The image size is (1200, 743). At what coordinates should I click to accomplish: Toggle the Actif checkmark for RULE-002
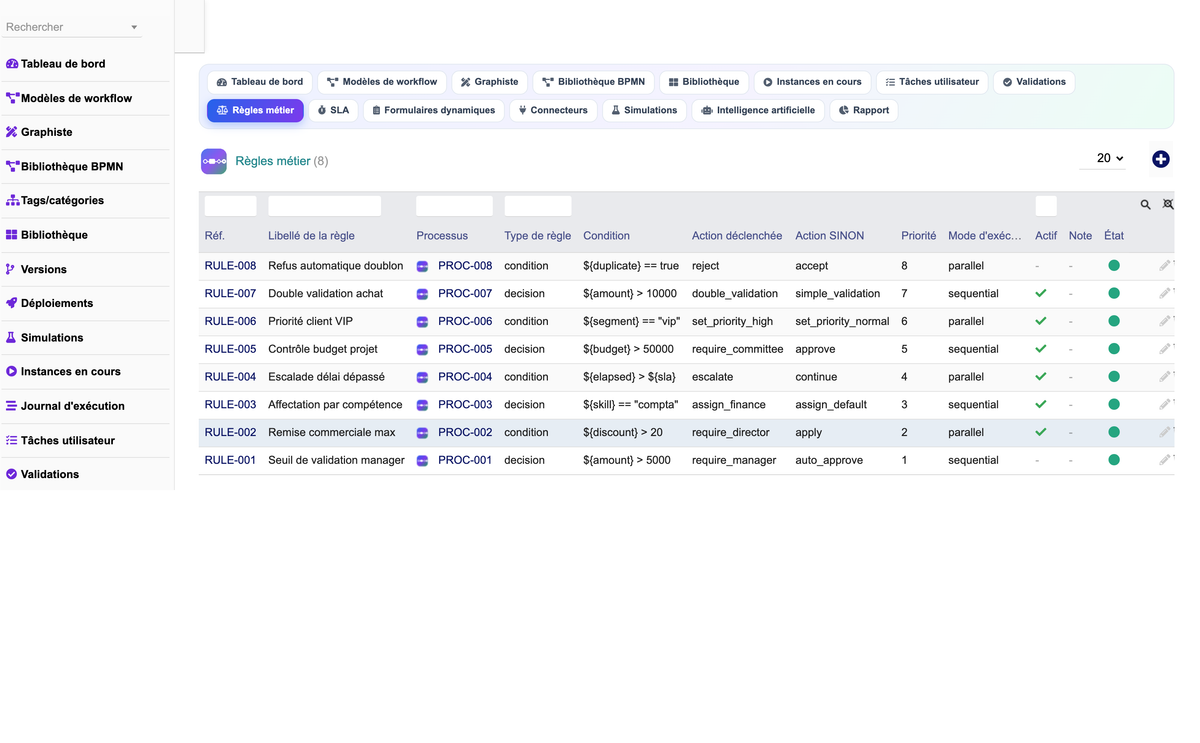1041,433
